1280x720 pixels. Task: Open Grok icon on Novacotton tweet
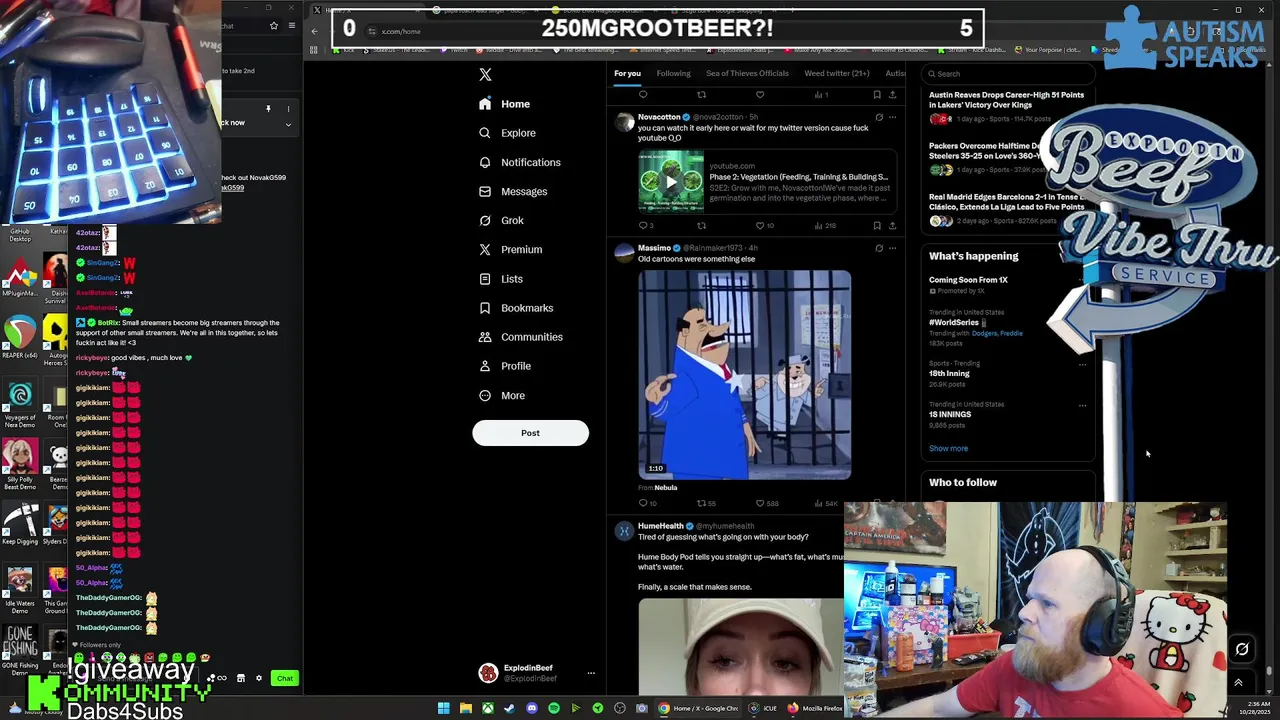click(x=879, y=117)
